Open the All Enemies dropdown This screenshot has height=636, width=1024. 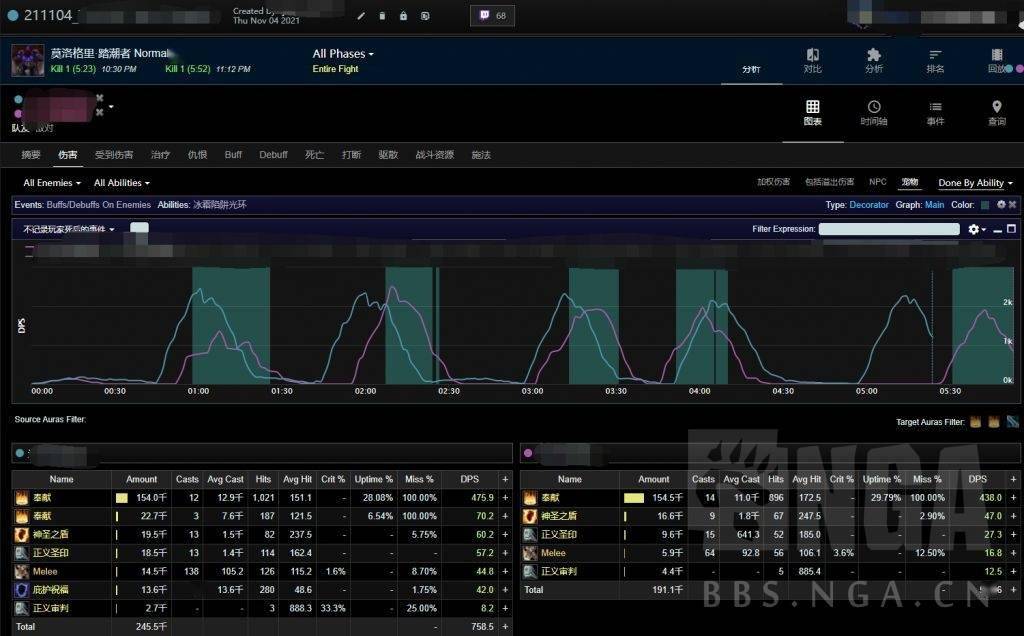coord(52,183)
